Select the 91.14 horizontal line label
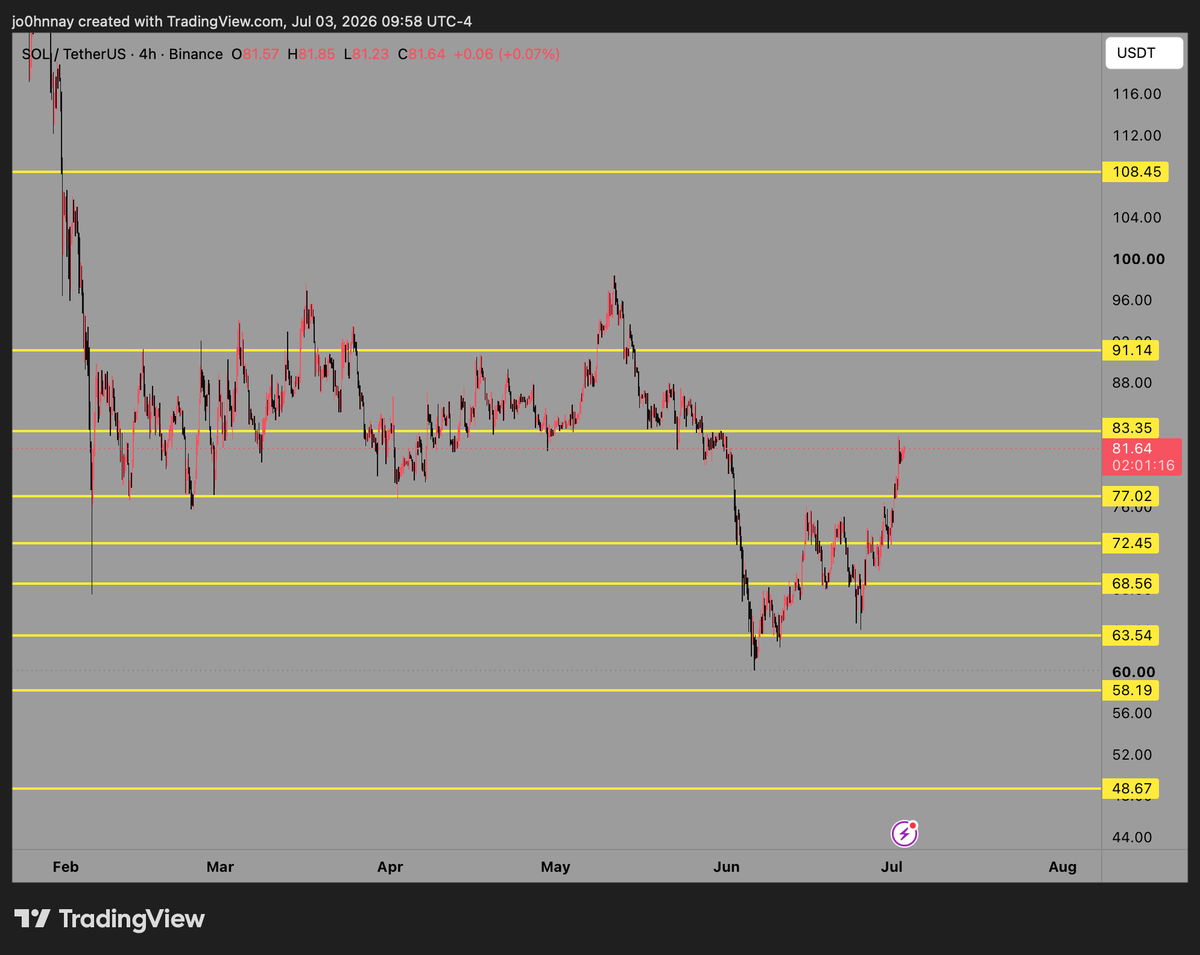 (1131, 350)
